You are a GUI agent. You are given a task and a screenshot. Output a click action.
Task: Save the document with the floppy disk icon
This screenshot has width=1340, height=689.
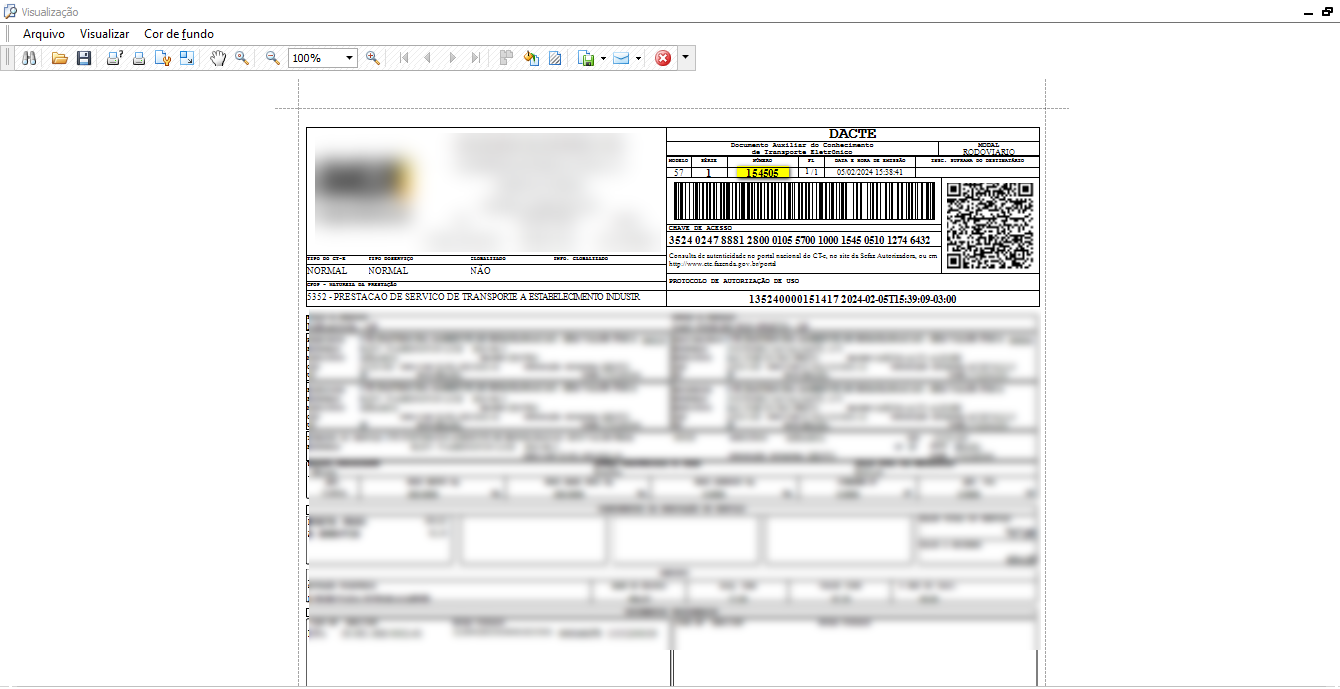pyautogui.click(x=84, y=58)
